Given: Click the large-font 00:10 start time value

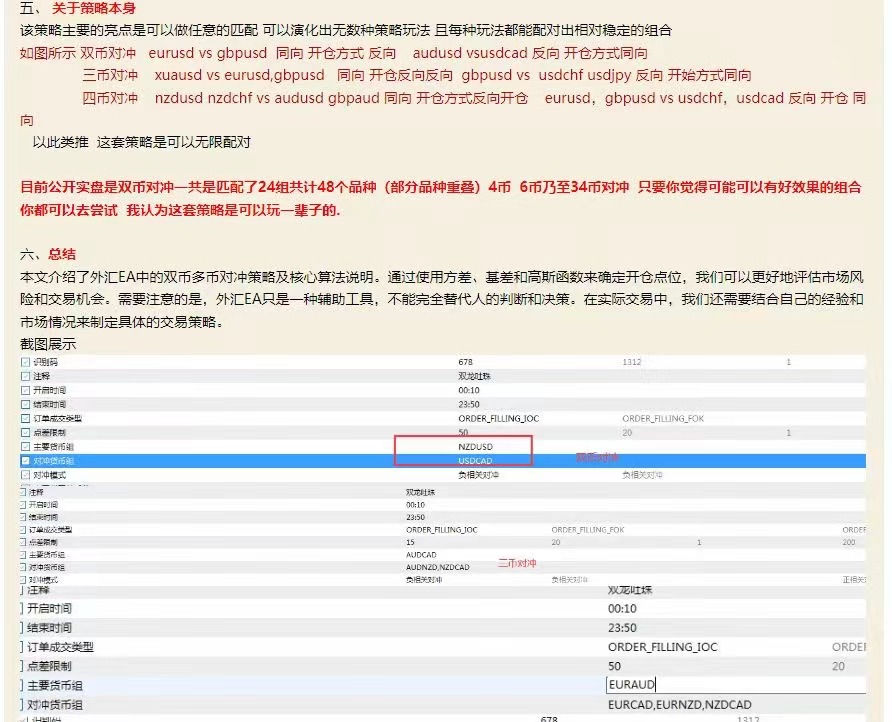Looking at the screenshot, I should pos(622,608).
